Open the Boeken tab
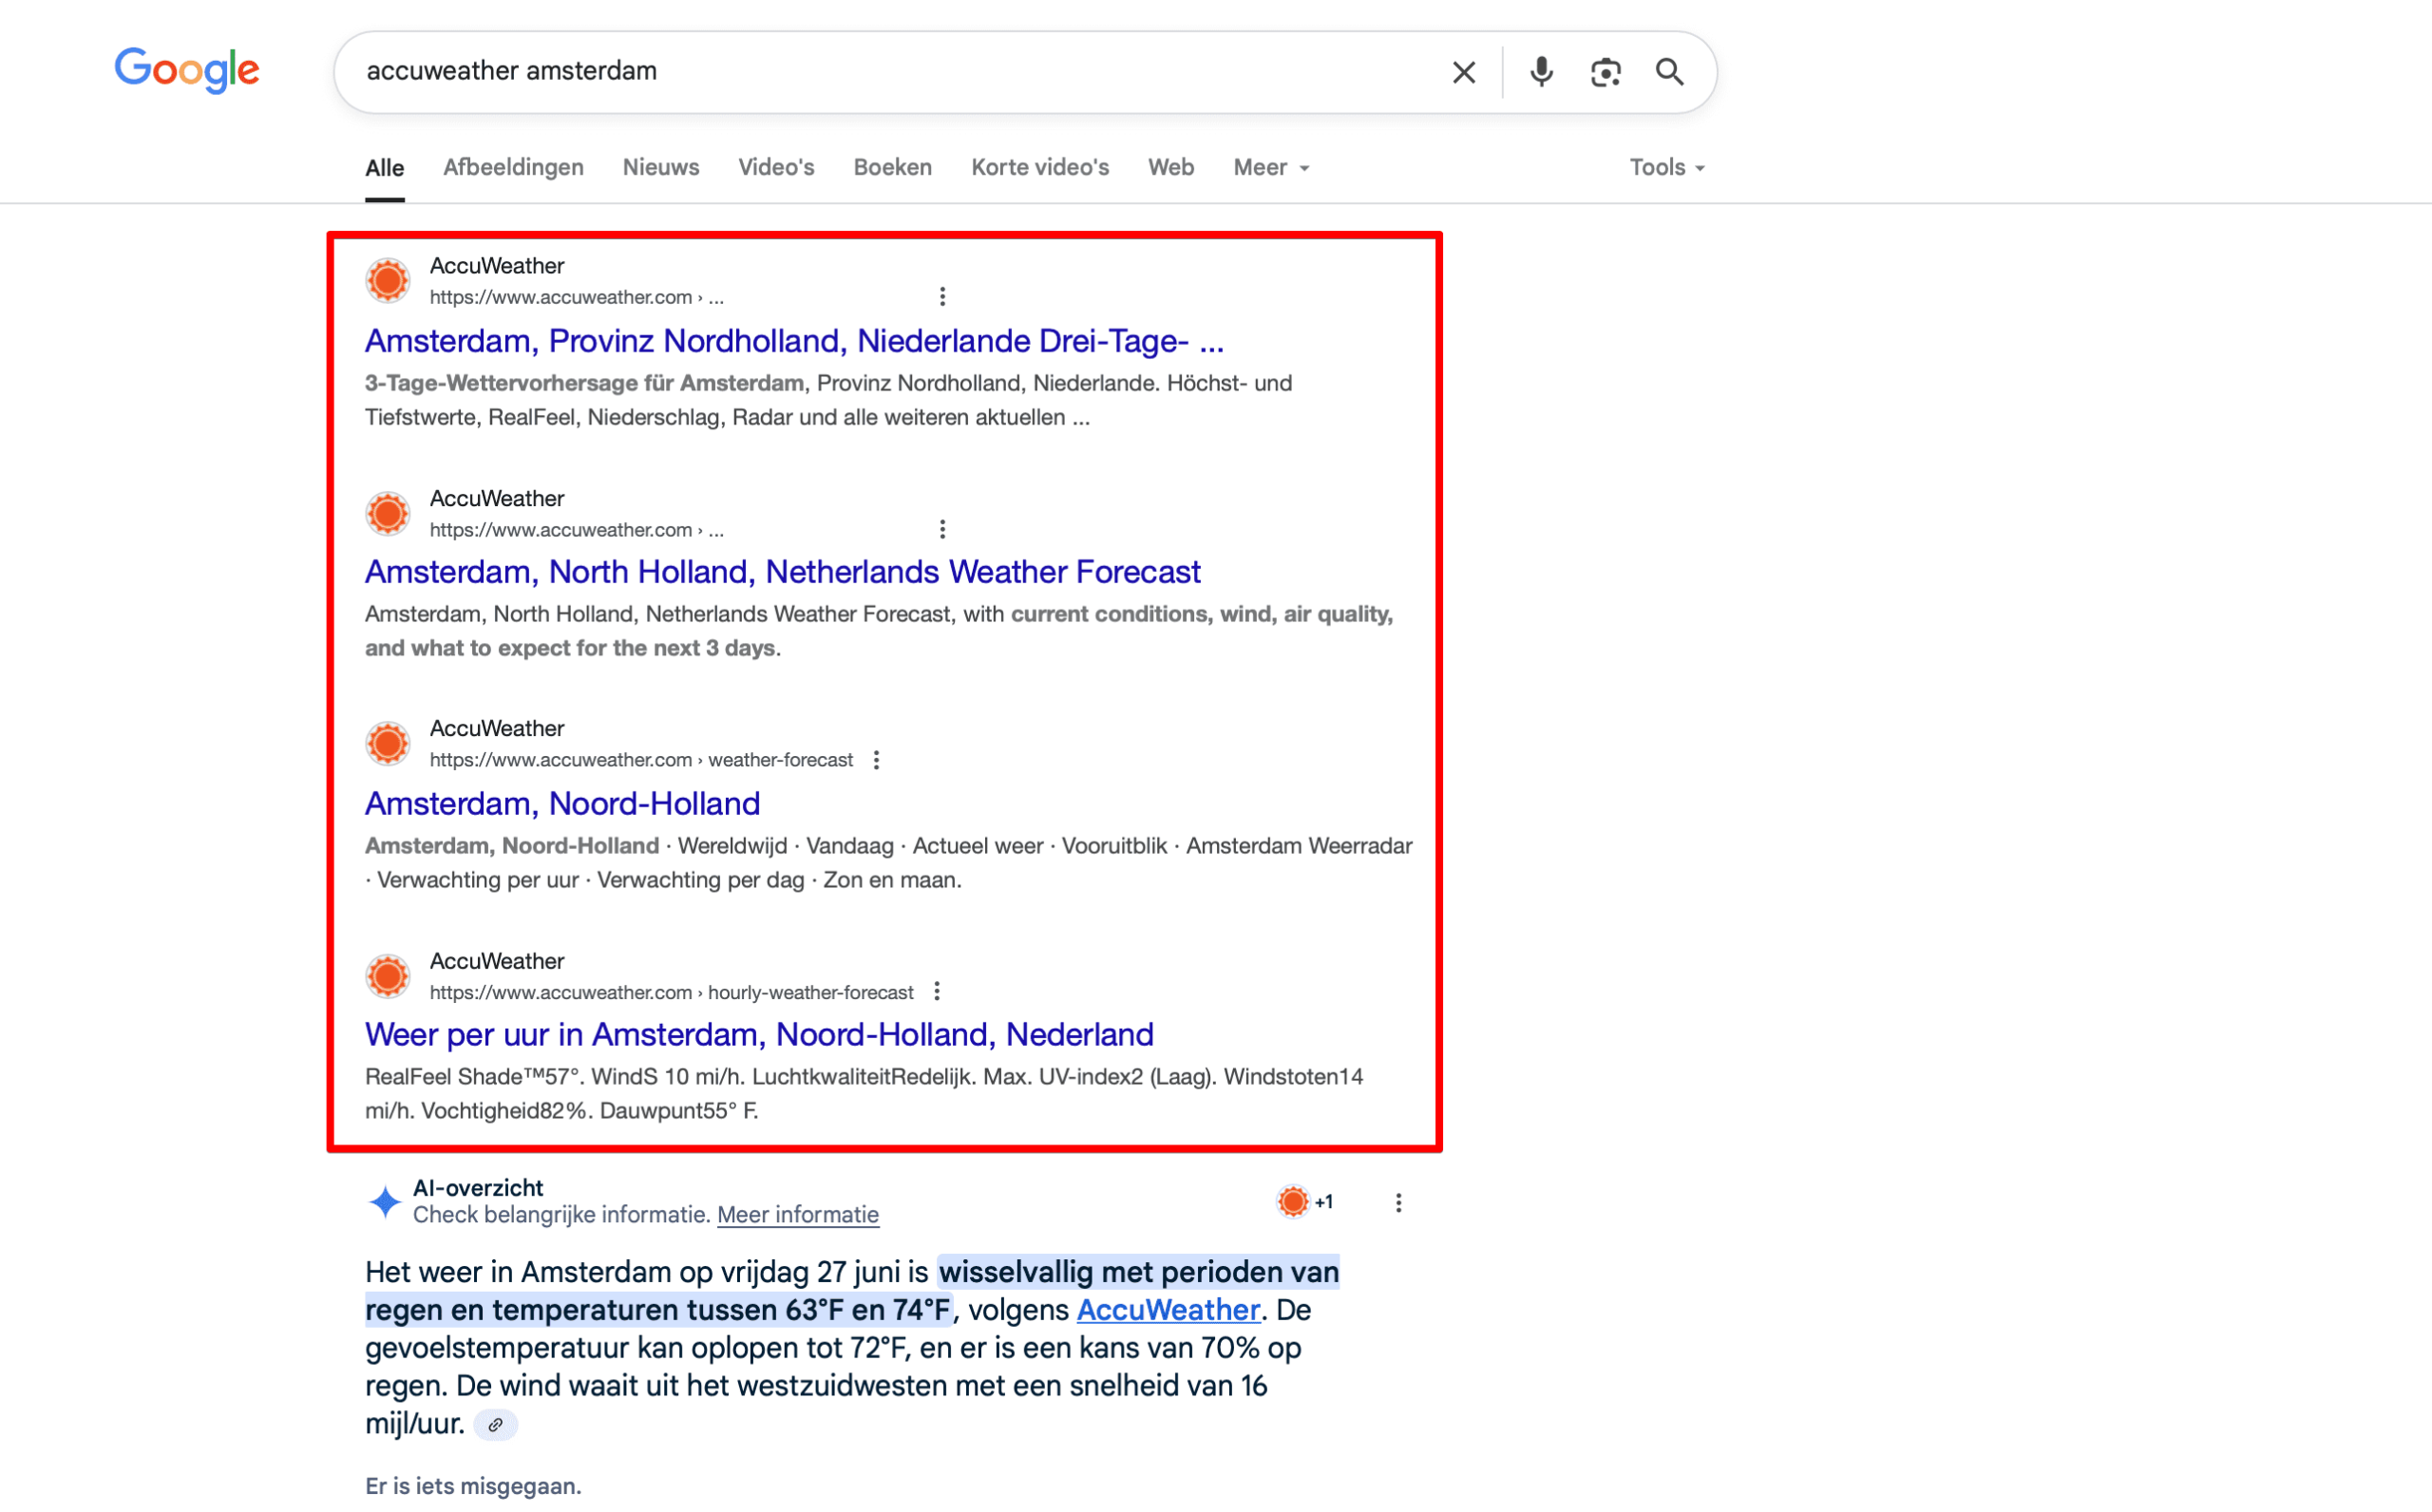Viewport: 2432px width, 1512px height. click(x=892, y=167)
